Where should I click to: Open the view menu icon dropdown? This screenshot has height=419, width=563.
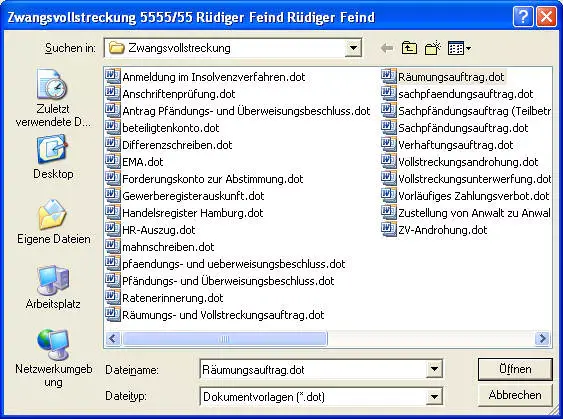[459, 48]
